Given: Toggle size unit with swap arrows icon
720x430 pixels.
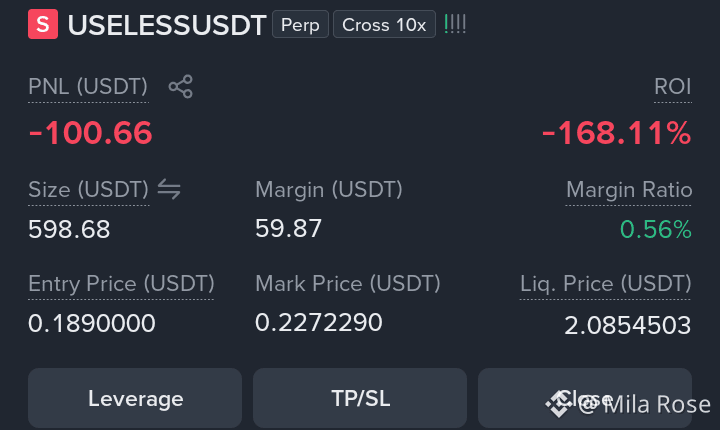Looking at the screenshot, I should tap(169, 189).
